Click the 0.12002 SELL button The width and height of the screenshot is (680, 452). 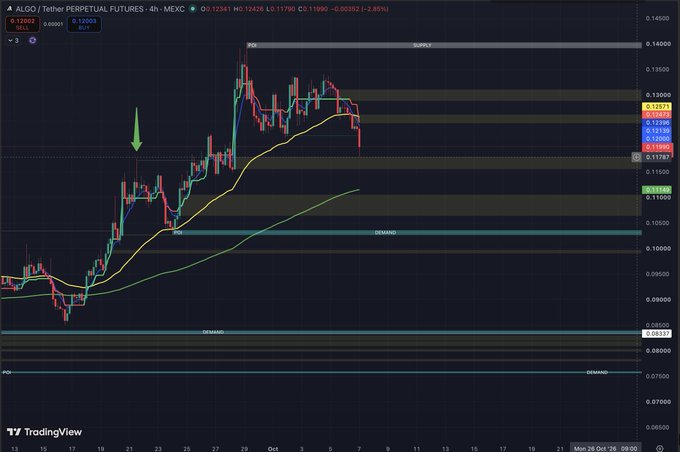point(22,24)
